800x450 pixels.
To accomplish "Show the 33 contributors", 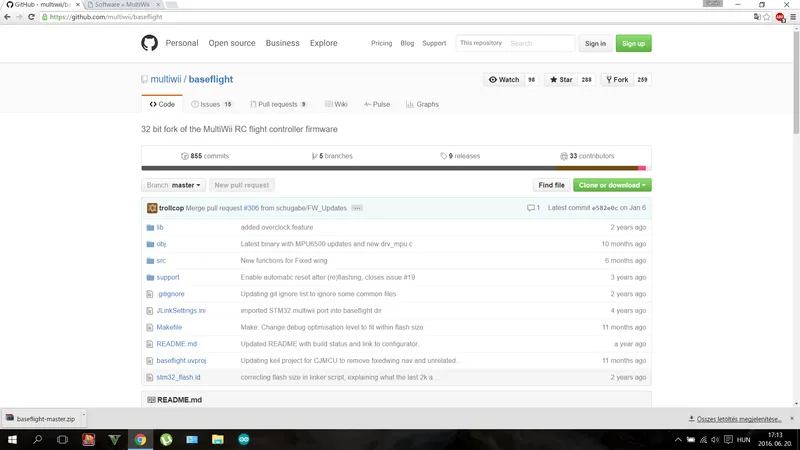I will click(586, 156).
